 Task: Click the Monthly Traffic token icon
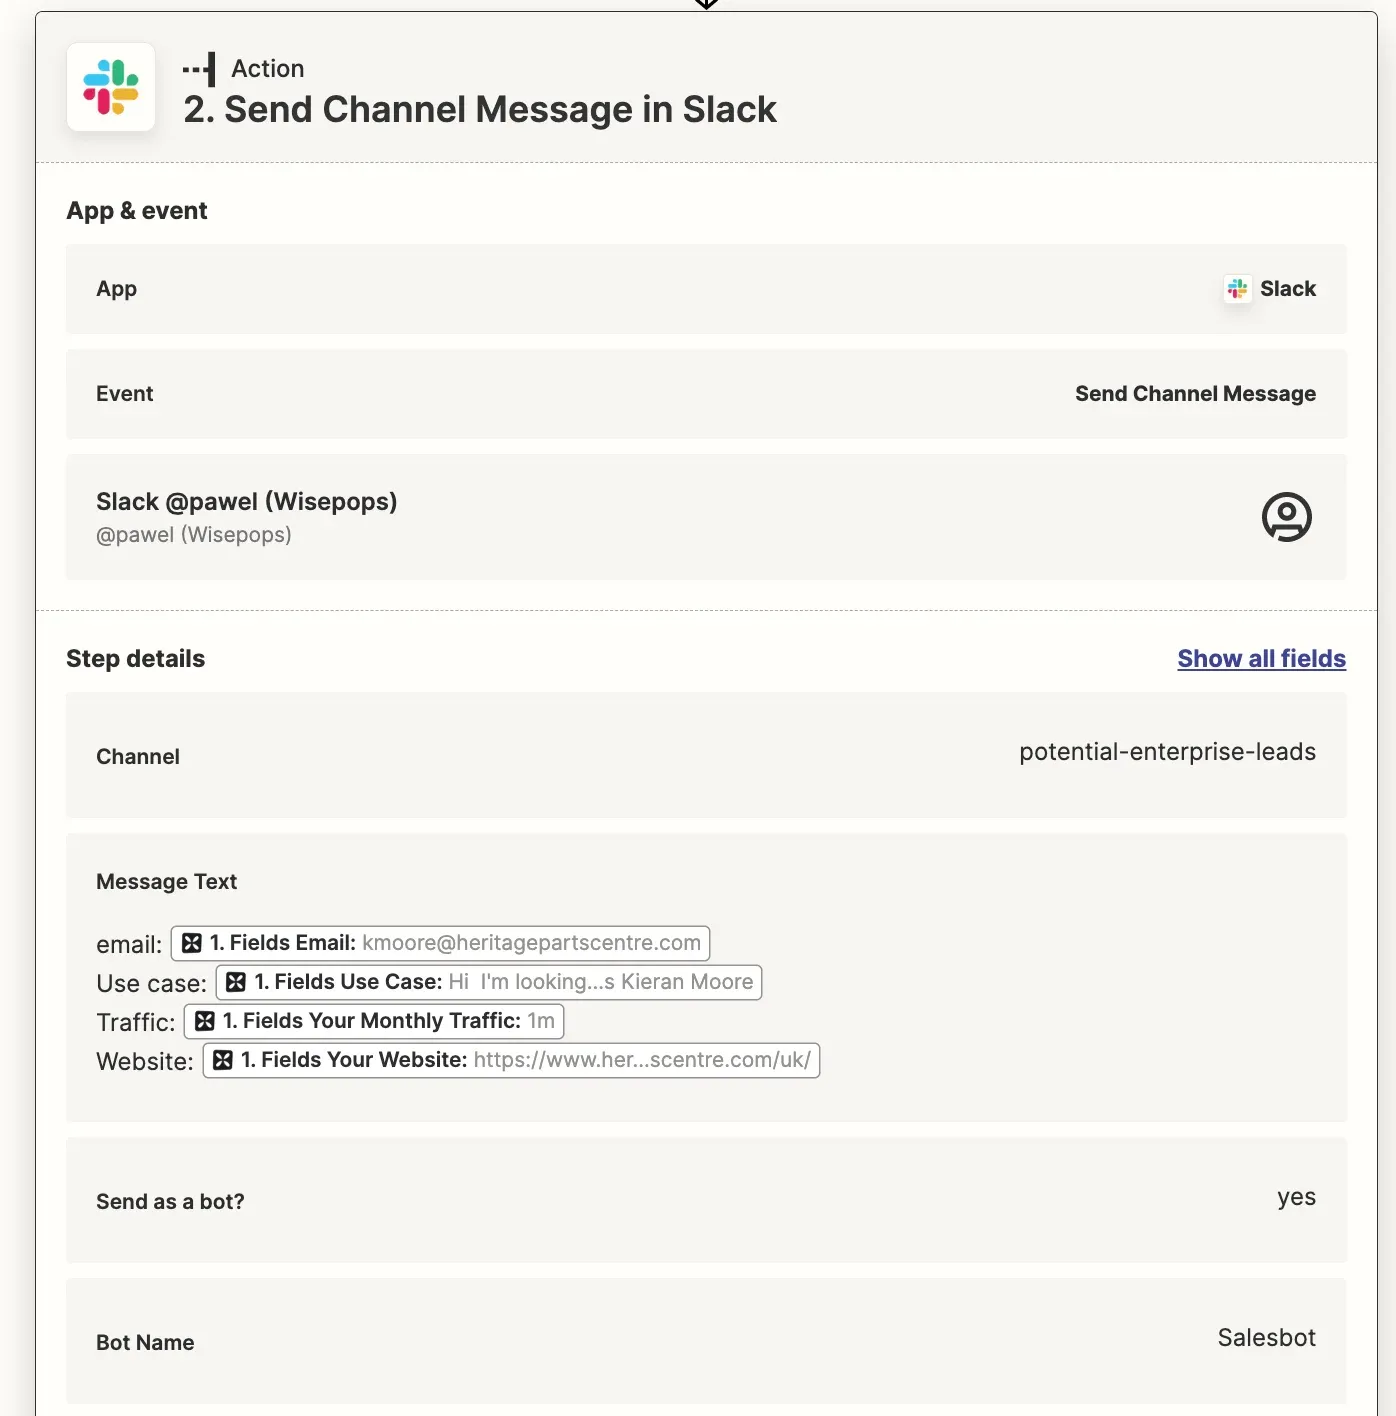(205, 1021)
